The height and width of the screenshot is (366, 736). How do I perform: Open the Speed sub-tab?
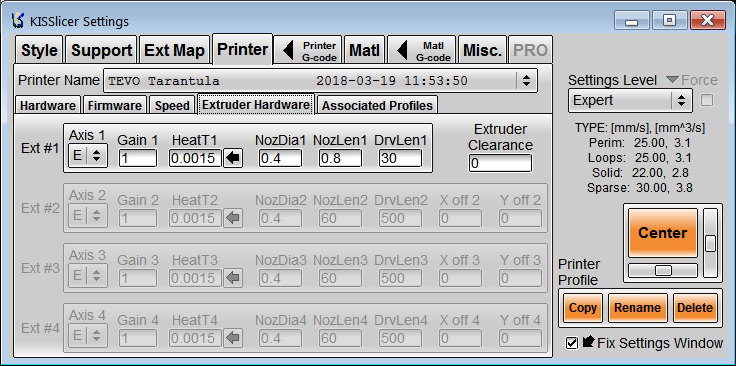172,105
